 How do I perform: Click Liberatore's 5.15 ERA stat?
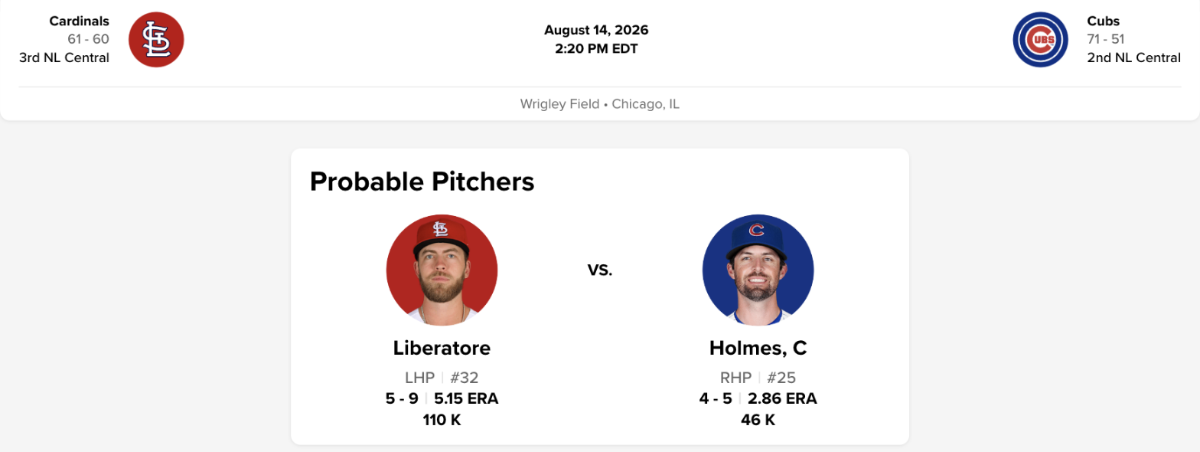coord(466,398)
